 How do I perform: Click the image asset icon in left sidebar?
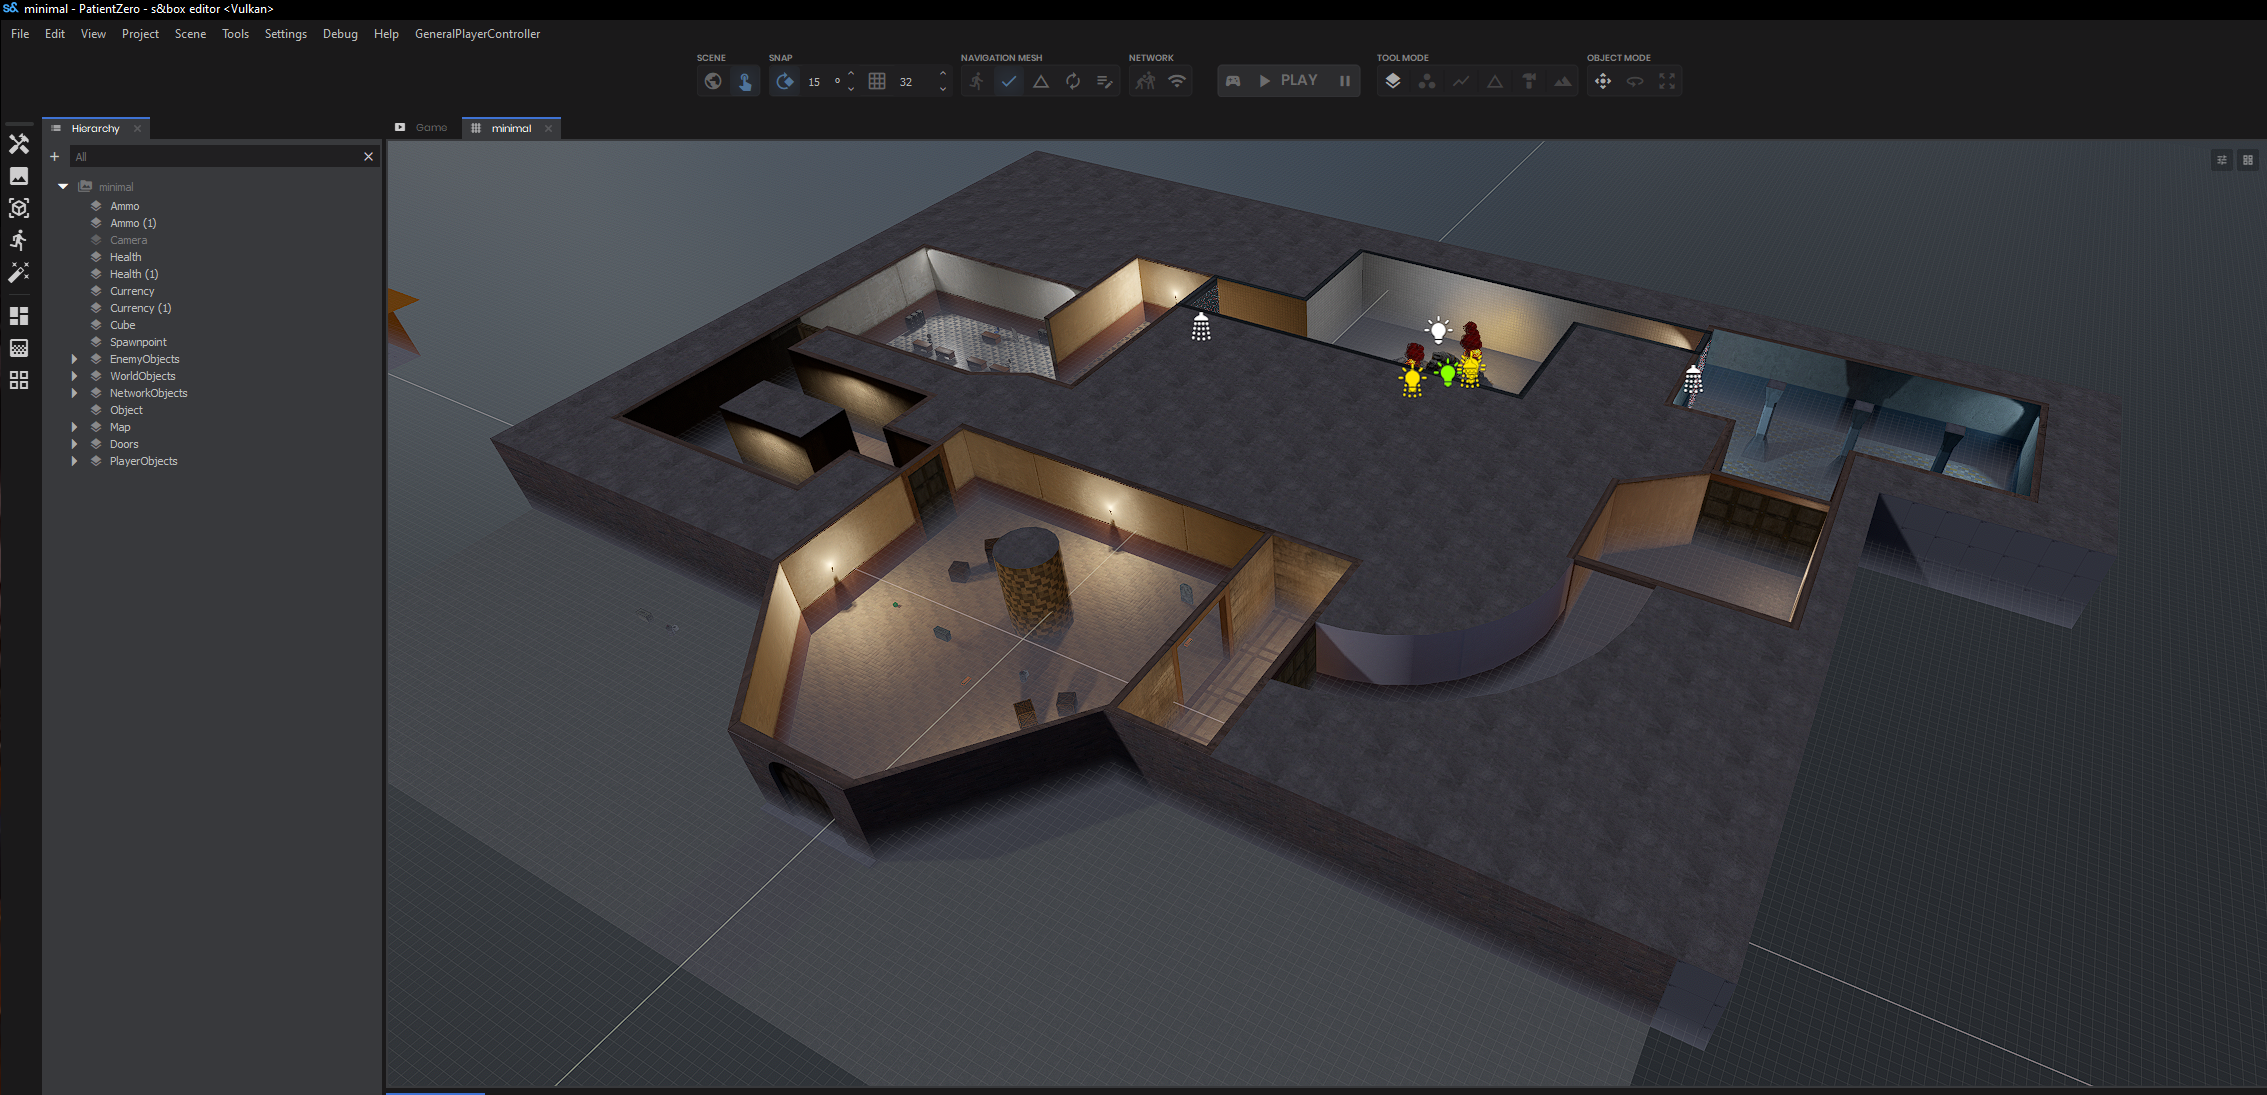pos(19,176)
